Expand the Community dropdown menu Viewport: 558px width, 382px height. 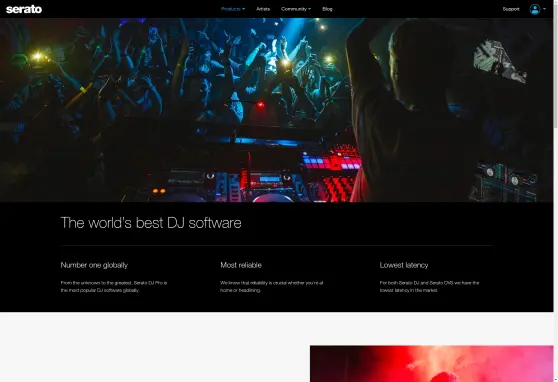(x=296, y=9)
